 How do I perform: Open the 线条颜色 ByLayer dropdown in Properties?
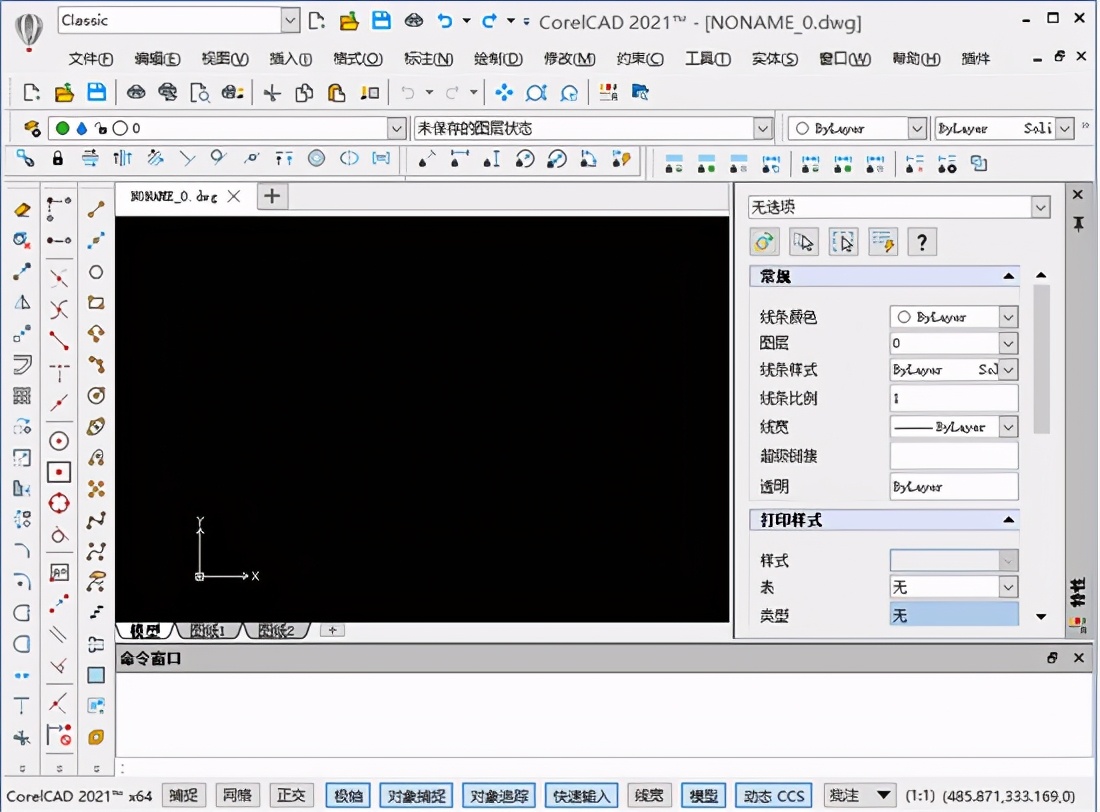point(1007,316)
